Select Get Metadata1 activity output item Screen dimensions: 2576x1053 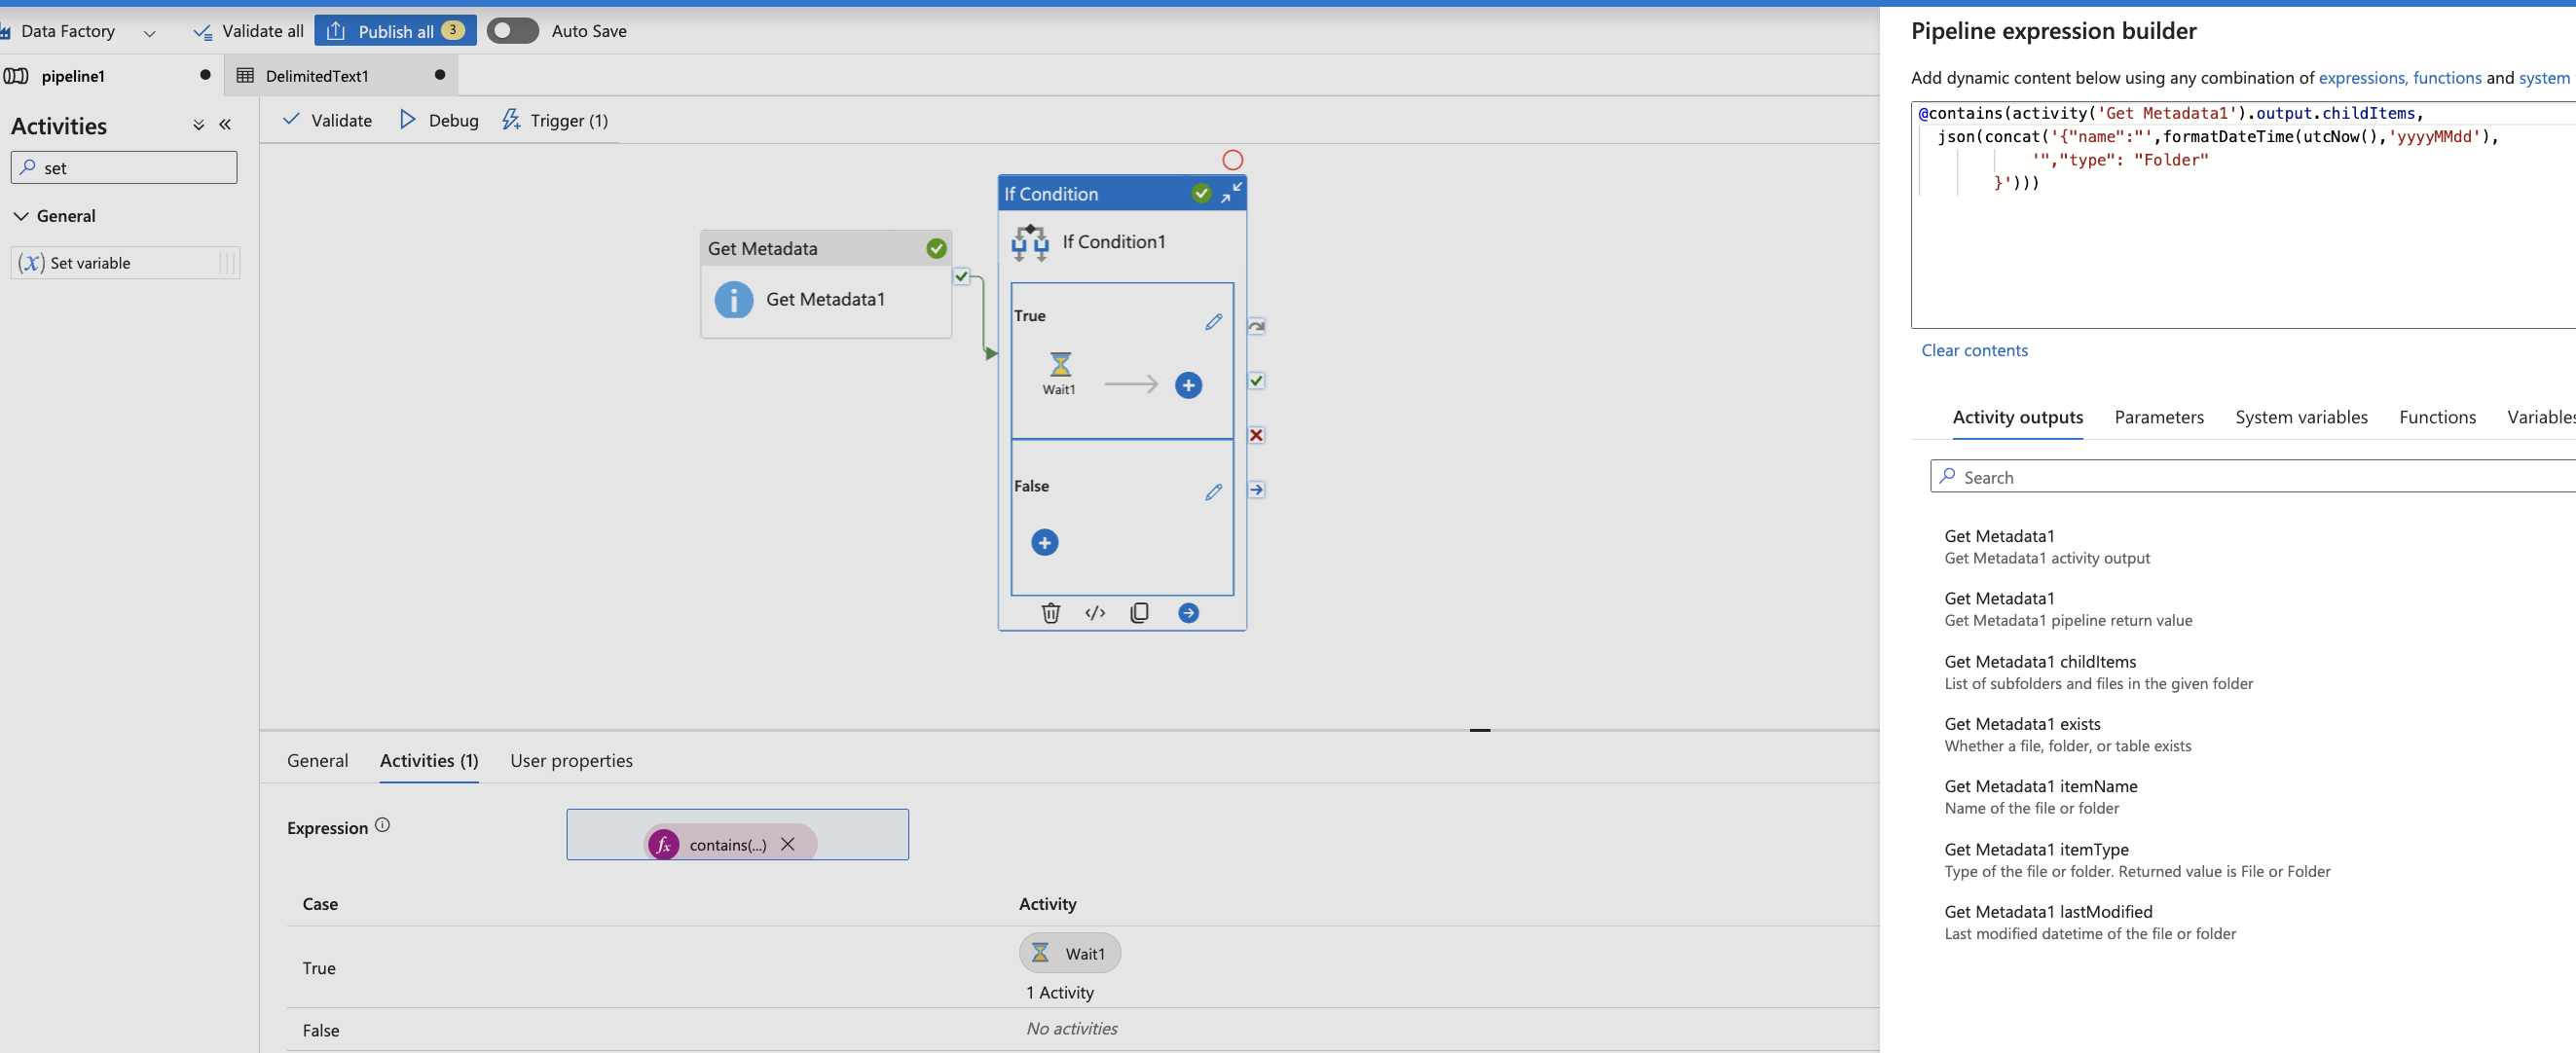click(2047, 546)
